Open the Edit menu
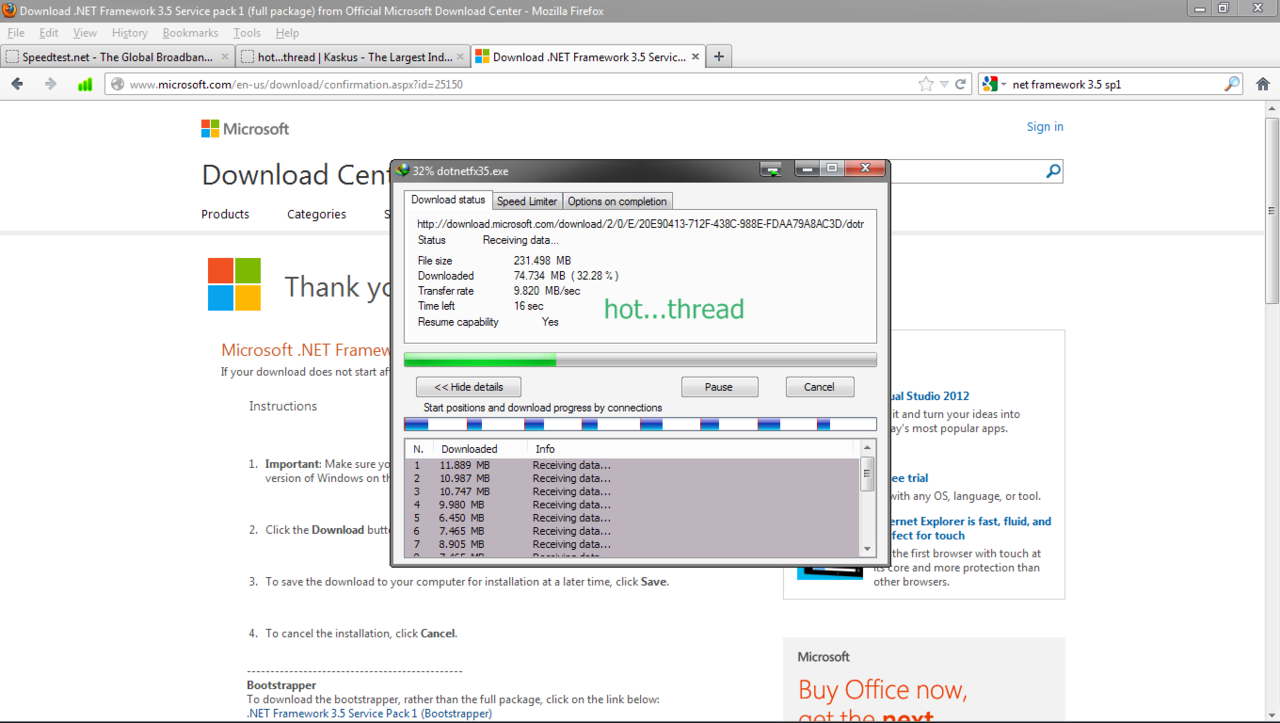Viewport: 1280px width, 723px height. 49,33
